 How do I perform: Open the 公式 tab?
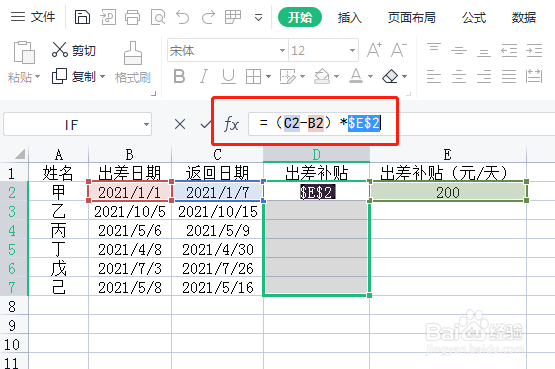pyautogui.click(x=474, y=17)
